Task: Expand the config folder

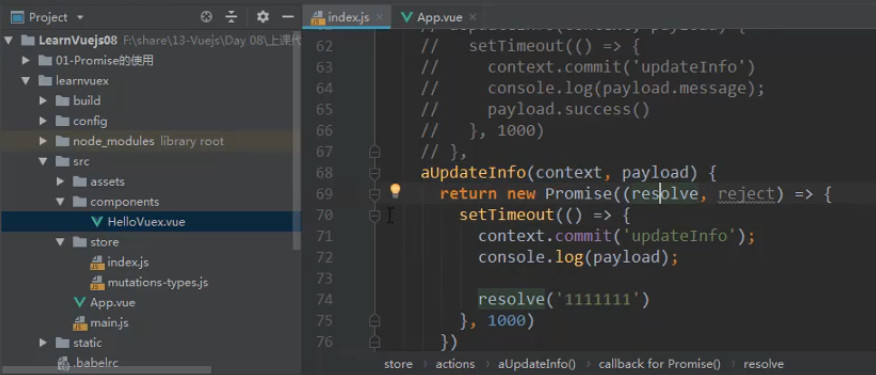Action: (x=42, y=121)
